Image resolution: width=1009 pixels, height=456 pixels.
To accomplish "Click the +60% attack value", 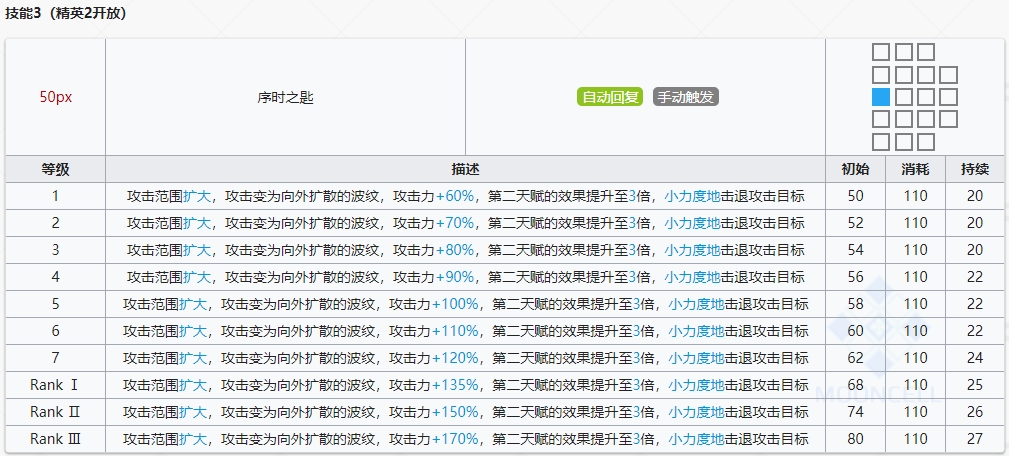I will 456,196.
